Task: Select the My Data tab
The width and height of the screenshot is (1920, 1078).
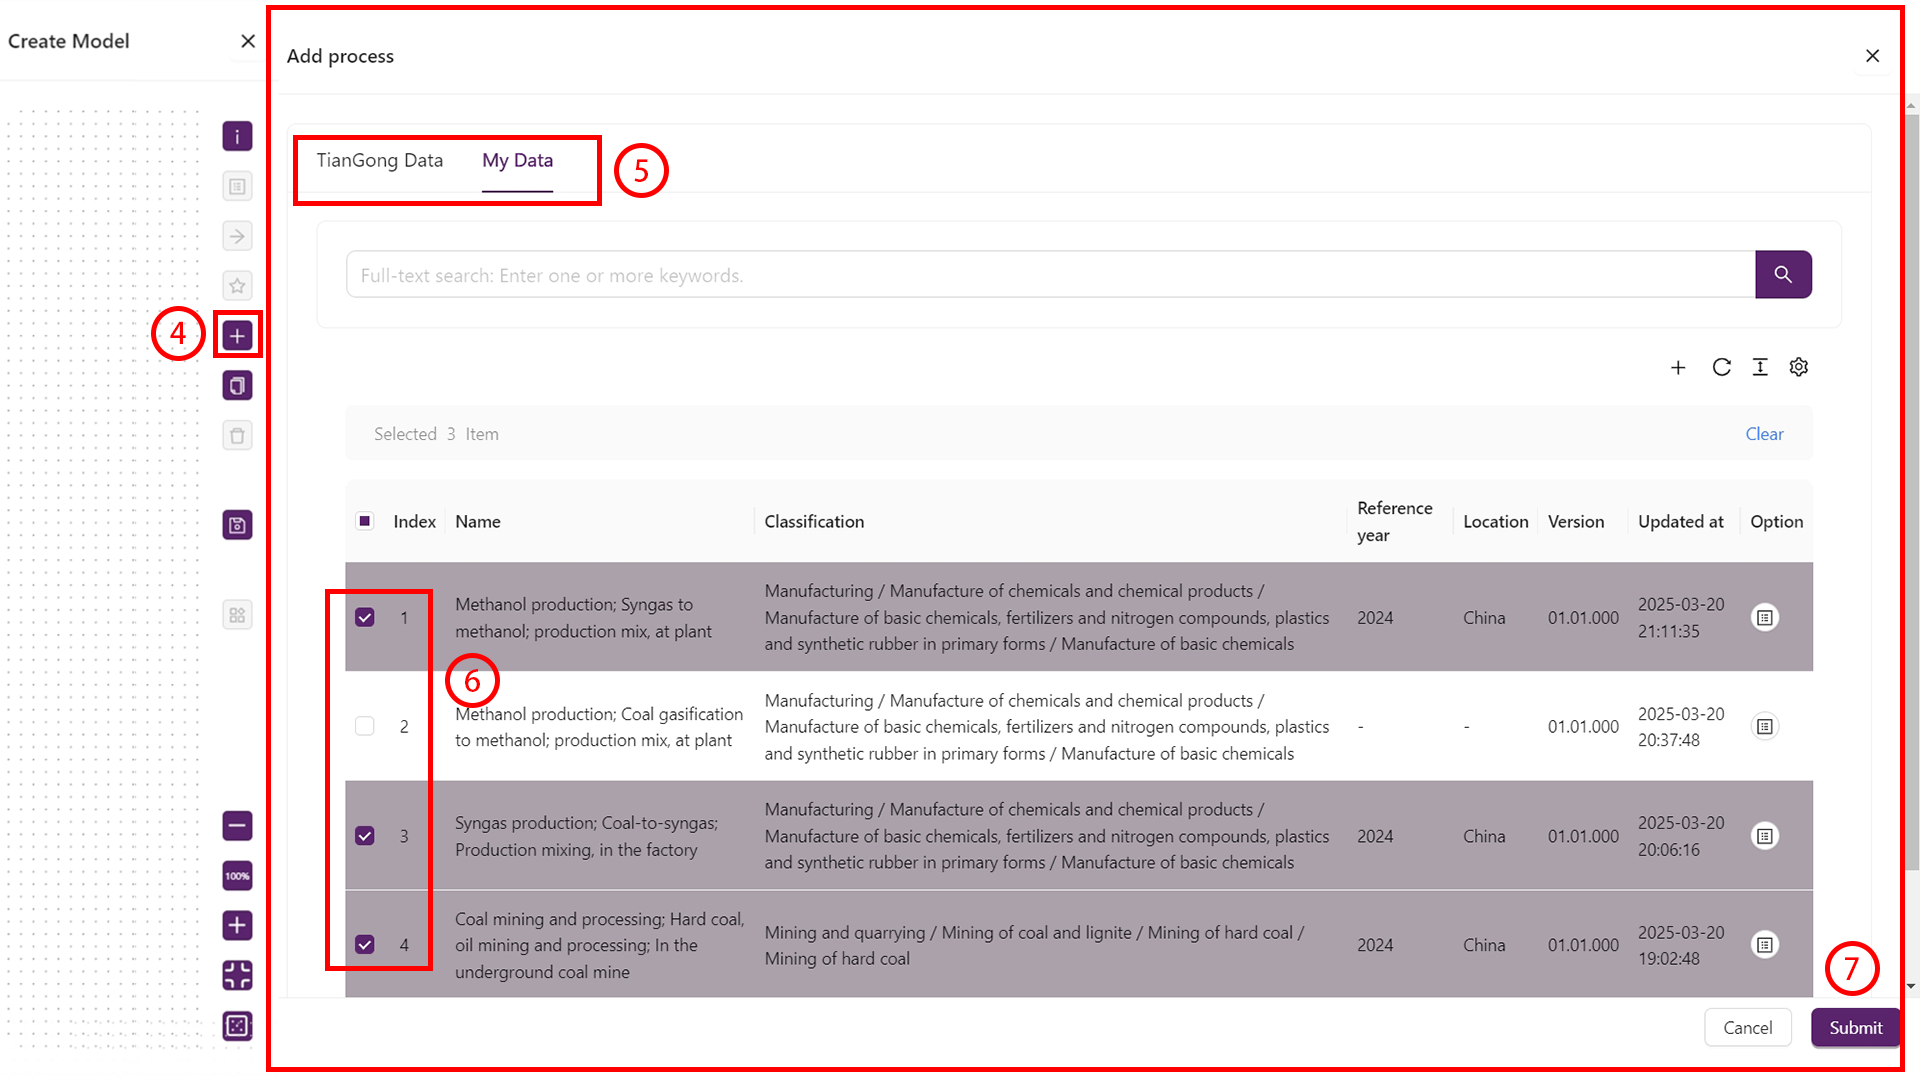Action: 517,160
